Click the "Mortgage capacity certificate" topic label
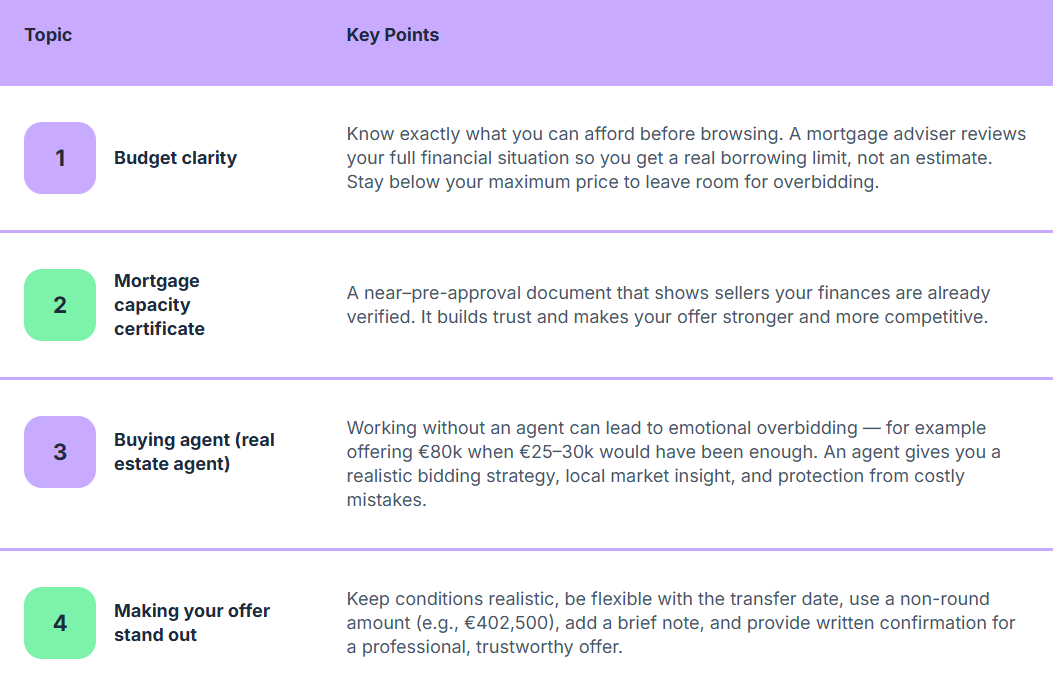Screen dimensions: 1053x687 click(159, 305)
